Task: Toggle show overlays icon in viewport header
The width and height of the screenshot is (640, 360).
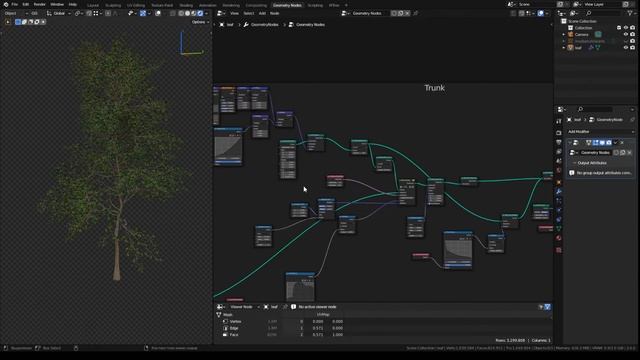Action: click(158, 13)
